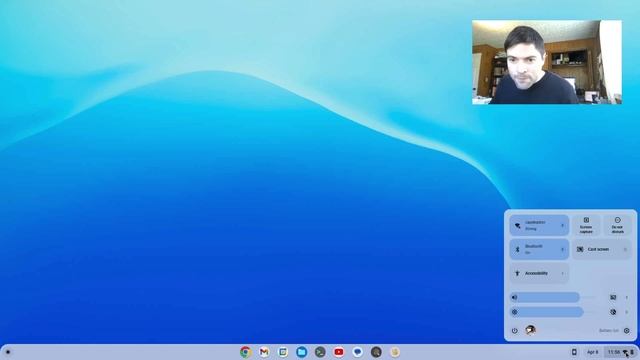Click the user avatar in quick settings
The height and width of the screenshot is (360, 640).
click(x=530, y=330)
